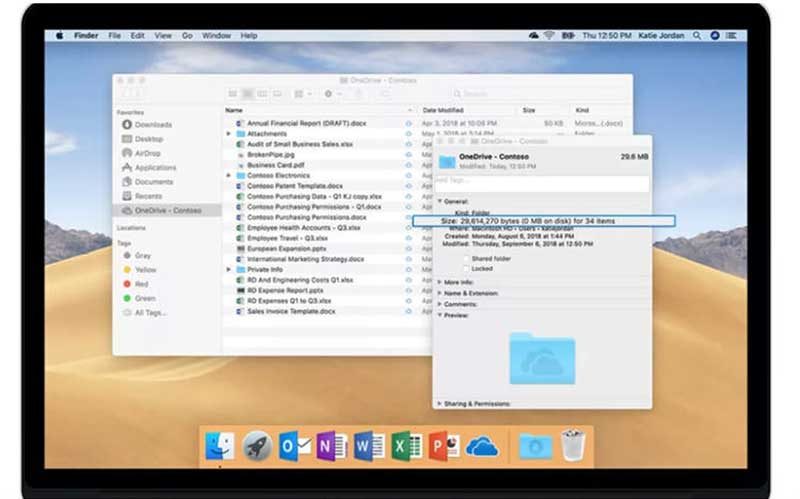Sort list by Date Modified column
The width and height of the screenshot is (800, 499).
pyautogui.click(x=443, y=110)
